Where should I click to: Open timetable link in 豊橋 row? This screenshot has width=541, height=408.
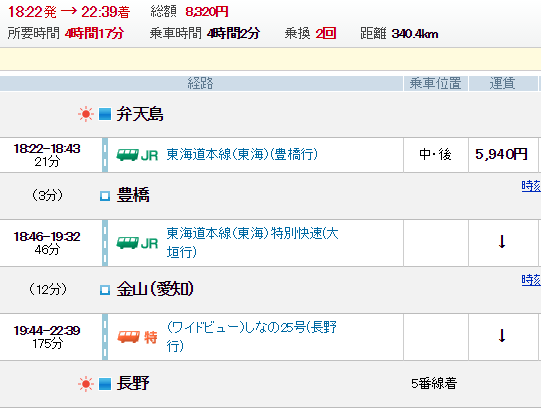[x=531, y=186]
